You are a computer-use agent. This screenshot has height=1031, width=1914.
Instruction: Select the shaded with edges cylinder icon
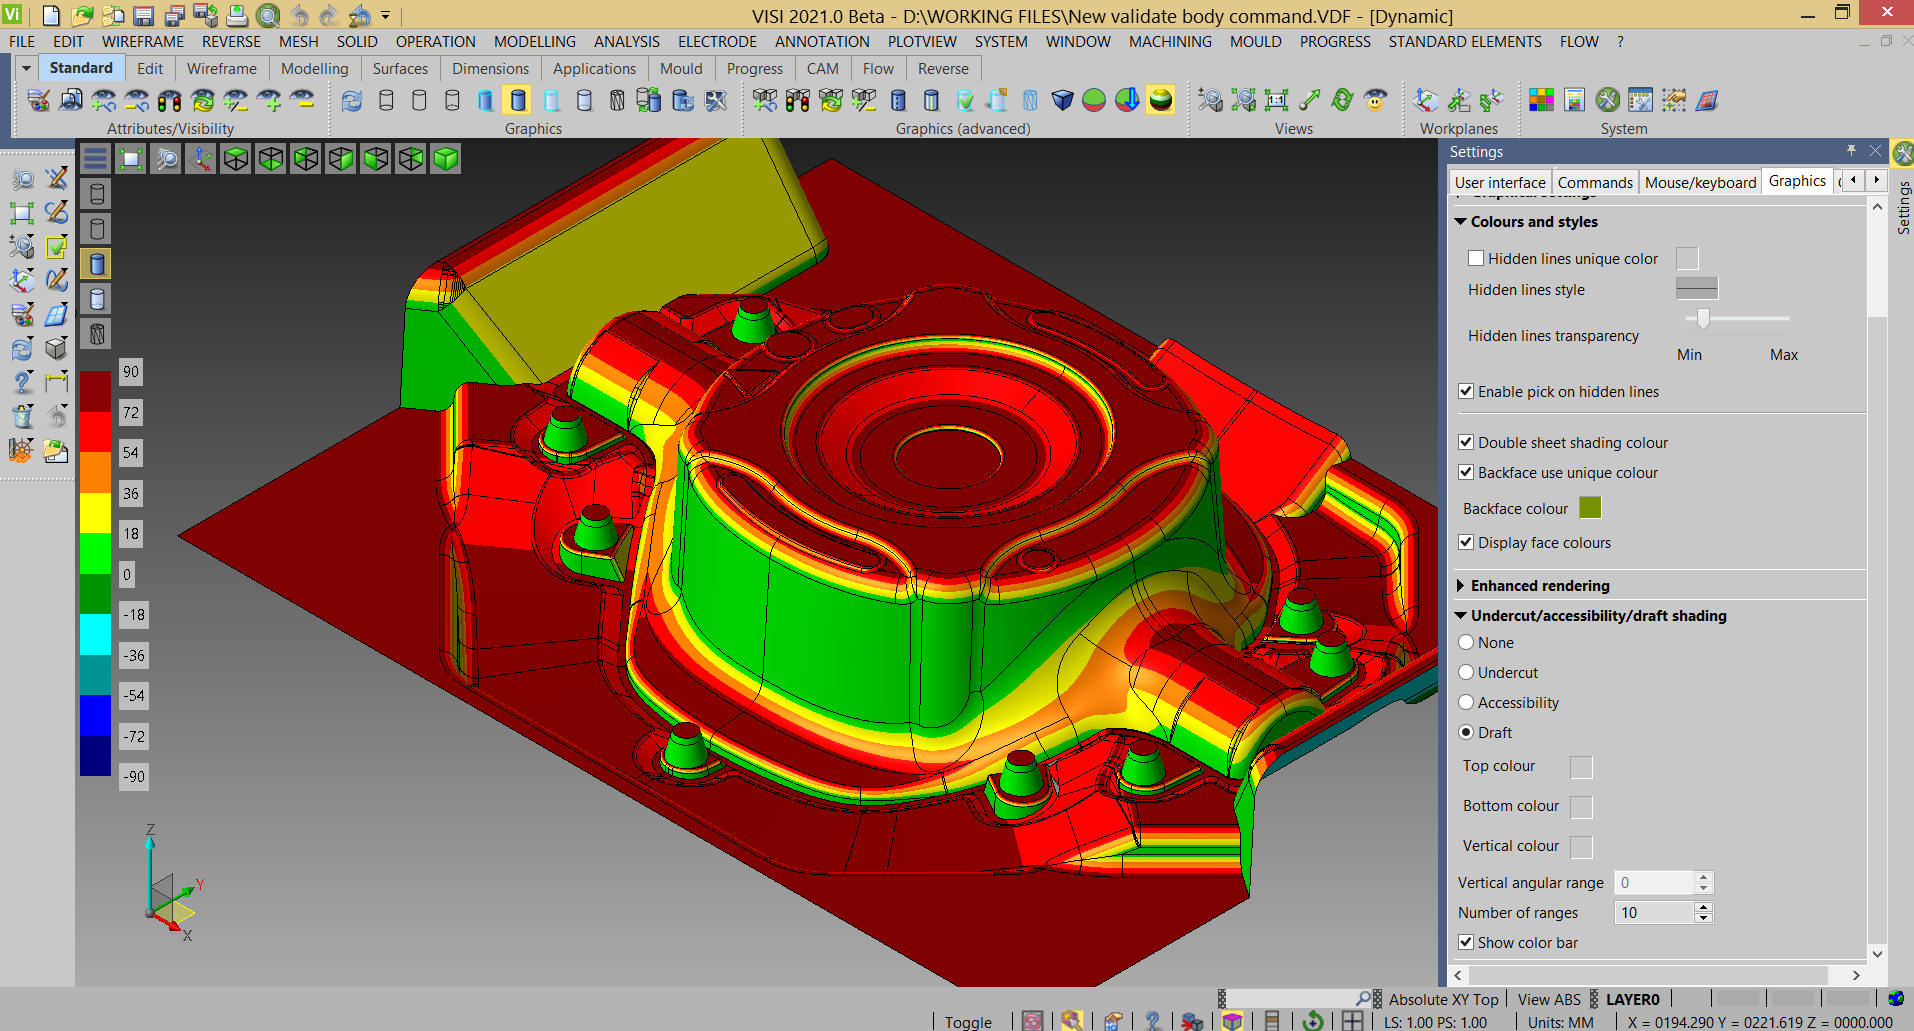[517, 100]
